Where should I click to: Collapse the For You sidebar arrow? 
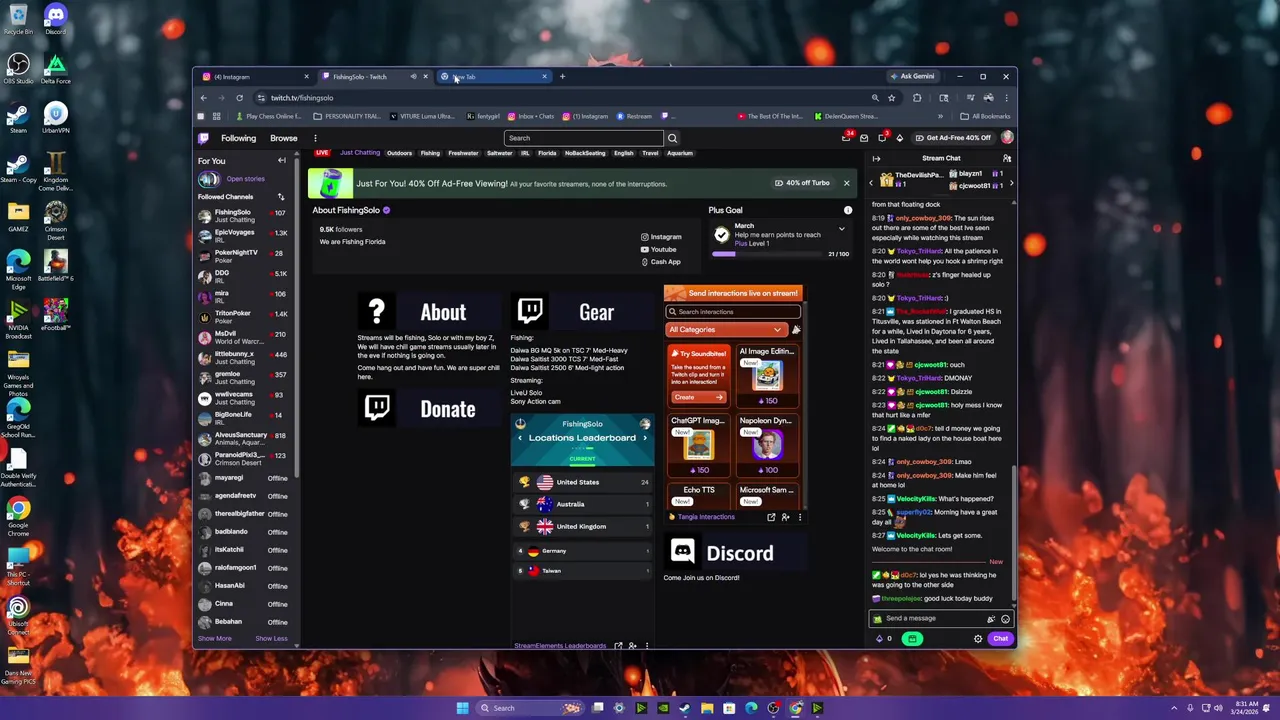coord(281,161)
